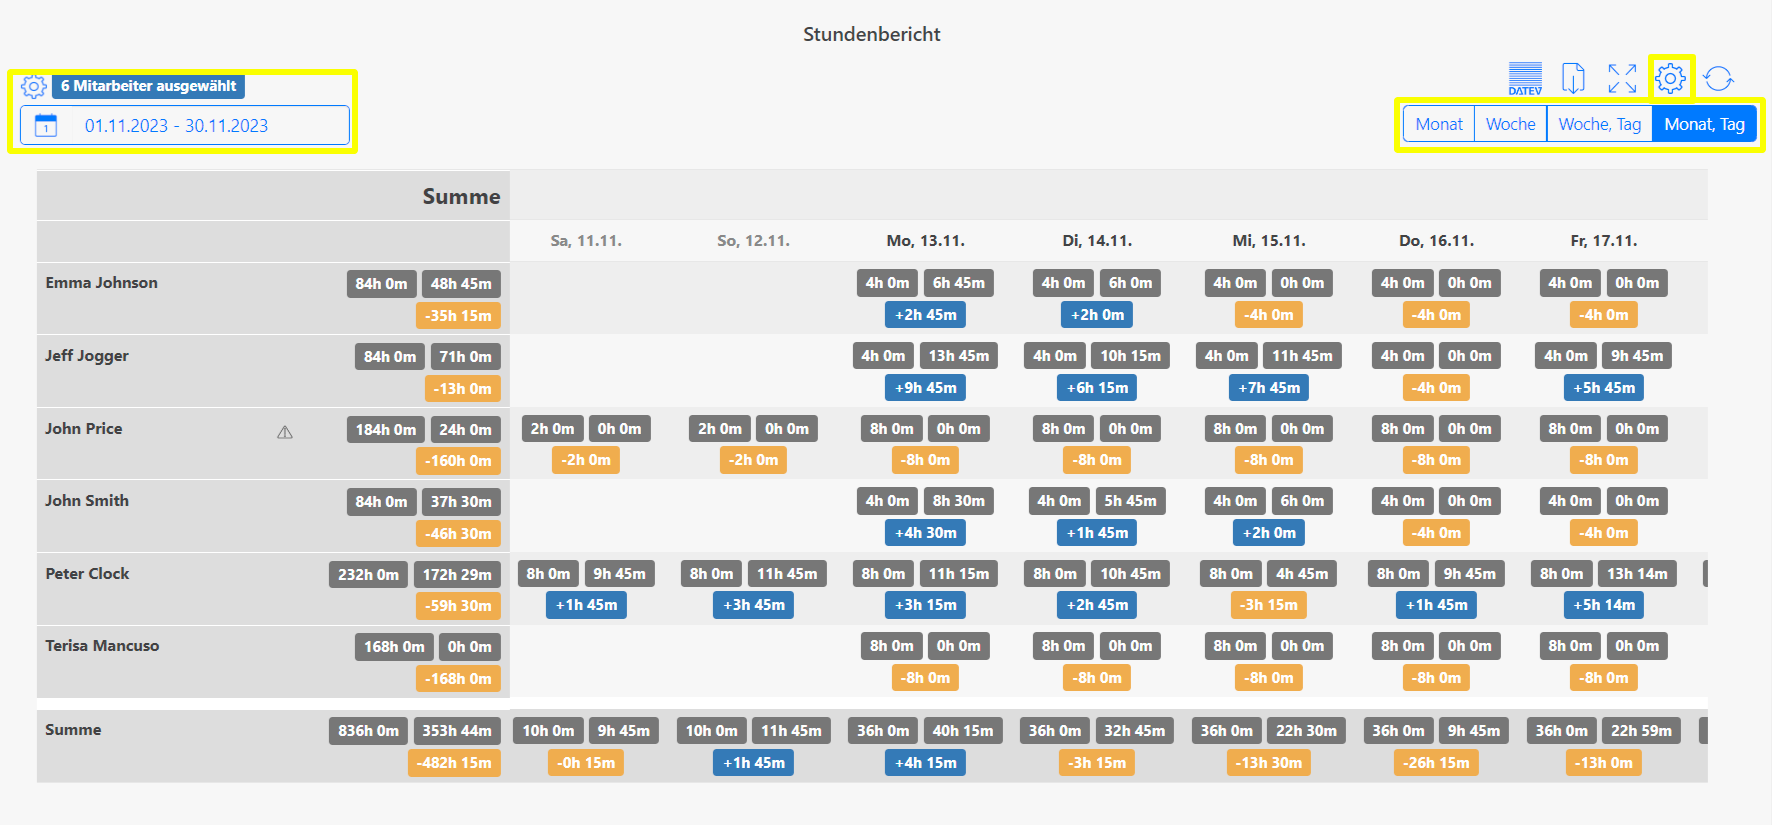Open report settings gear at top right
The image size is (1772, 825).
(1670, 78)
